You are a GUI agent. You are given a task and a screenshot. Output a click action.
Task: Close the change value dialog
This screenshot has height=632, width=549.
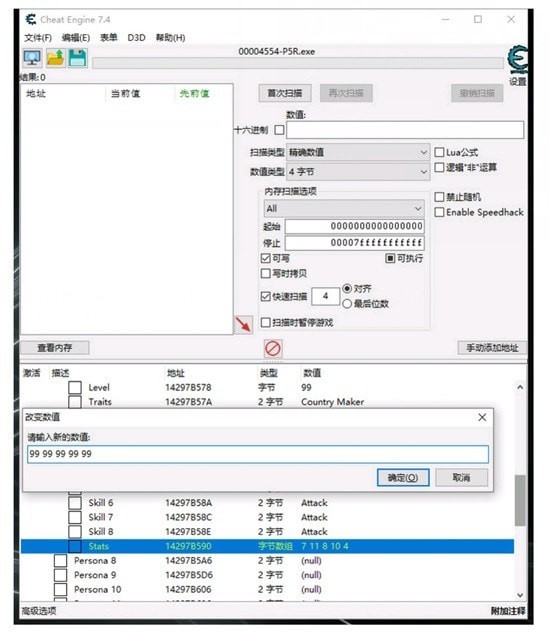[482, 417]
